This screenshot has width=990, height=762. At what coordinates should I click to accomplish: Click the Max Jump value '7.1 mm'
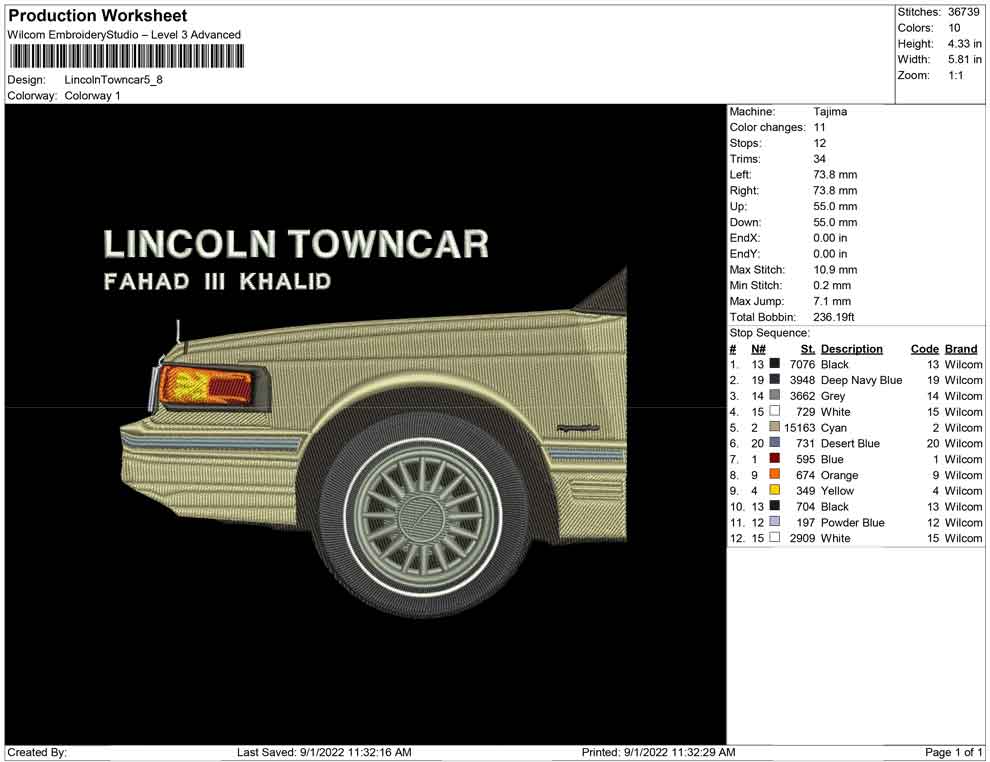pos(832,301)
